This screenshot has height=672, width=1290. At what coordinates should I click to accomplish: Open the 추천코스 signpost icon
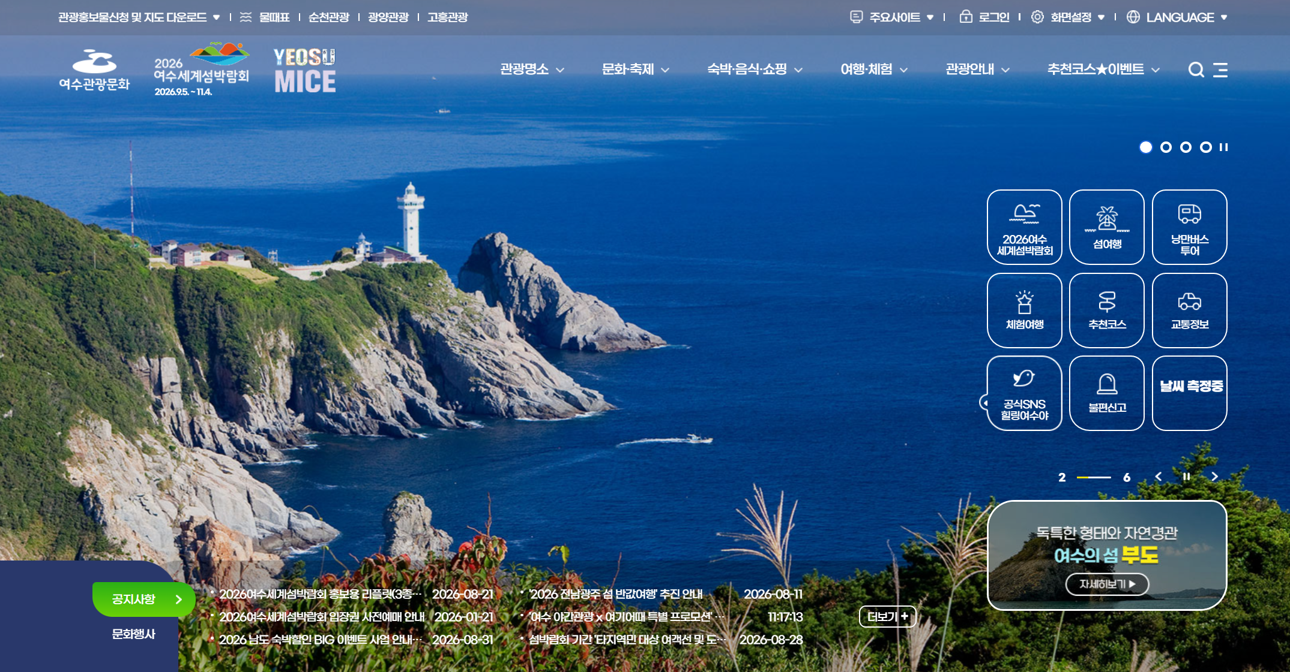1107,310
